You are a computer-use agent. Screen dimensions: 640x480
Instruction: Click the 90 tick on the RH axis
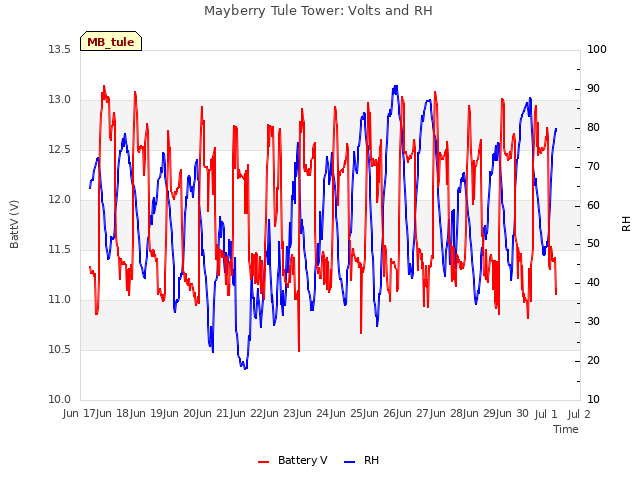click(593, 89)
